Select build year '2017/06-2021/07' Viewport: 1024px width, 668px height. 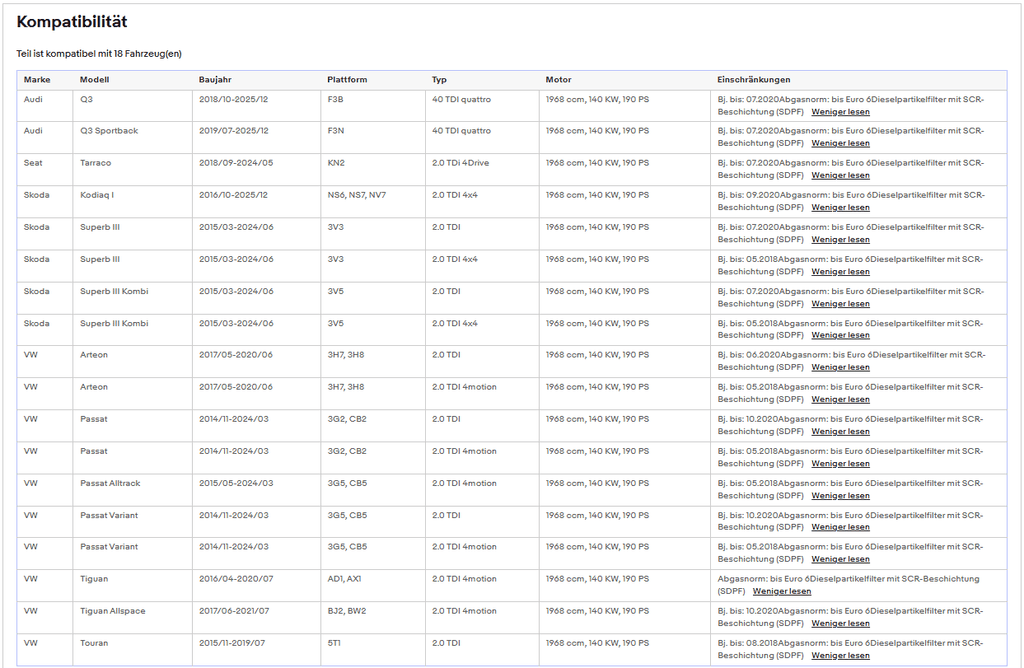click(234, 611)
